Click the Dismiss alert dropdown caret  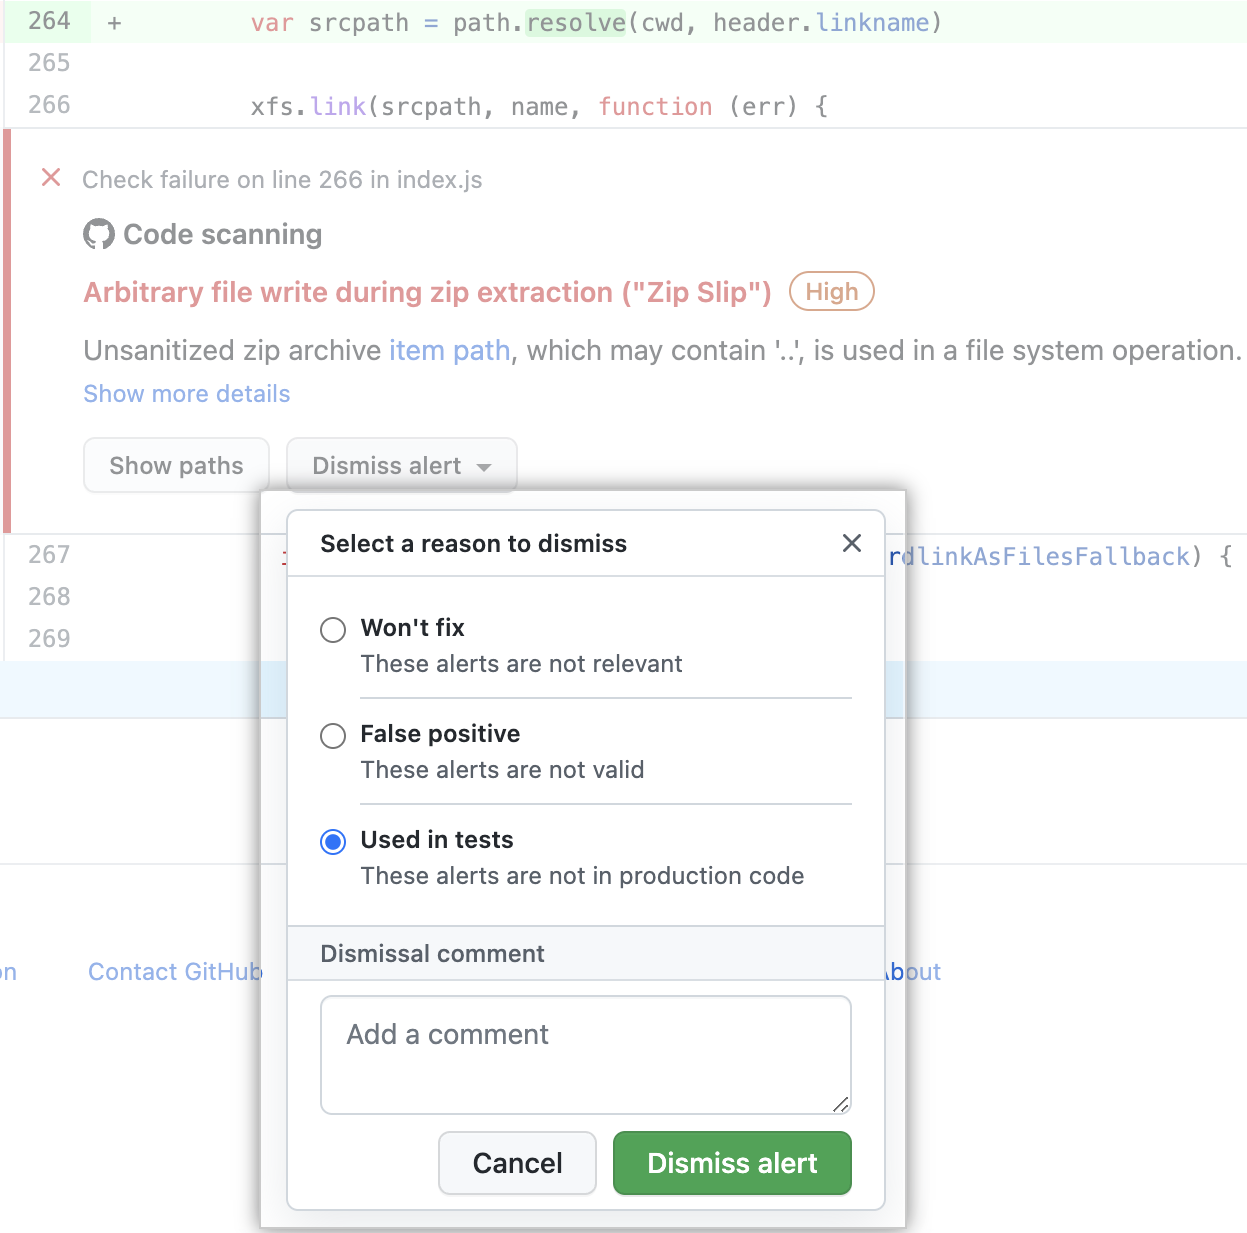pyautogui.click(x=486, y=466)
